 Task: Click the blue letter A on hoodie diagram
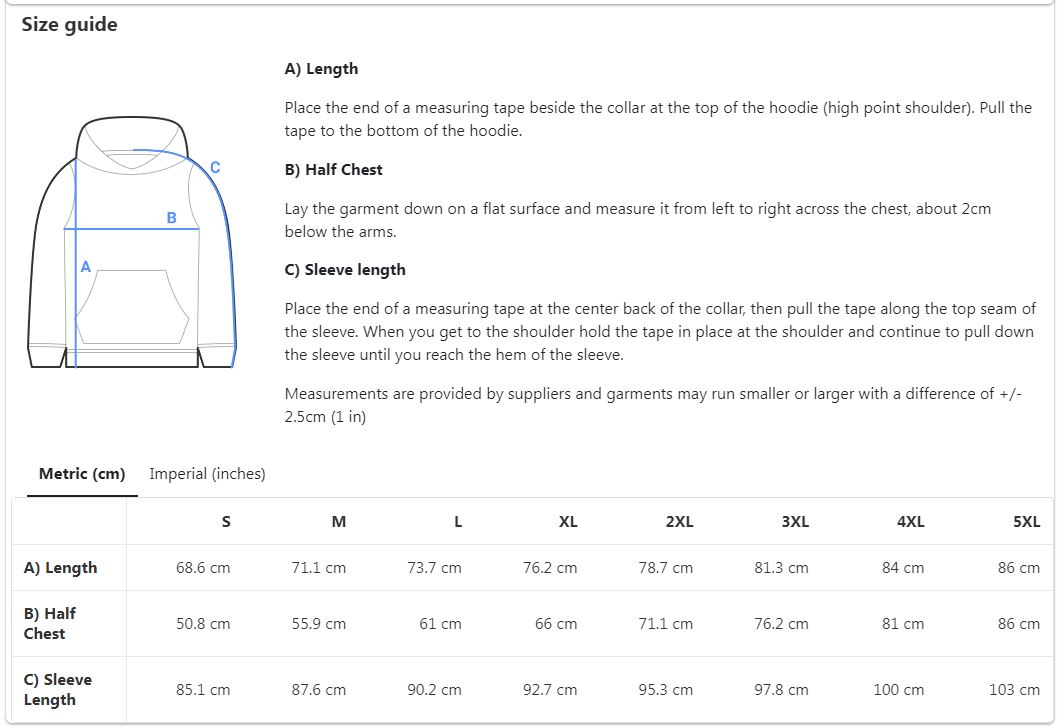point(85,267)
